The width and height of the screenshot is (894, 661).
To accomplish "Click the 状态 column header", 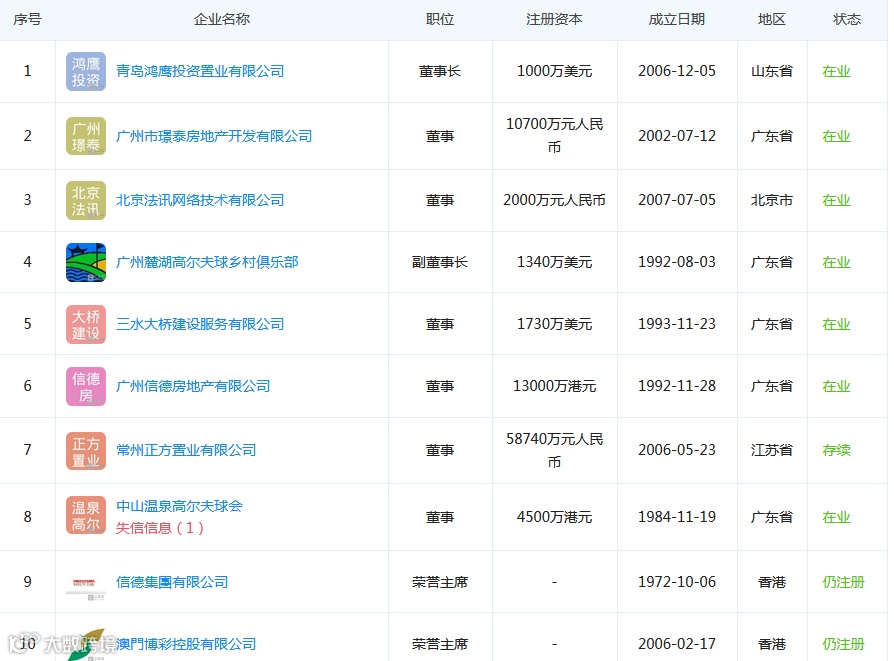I will (x=847, y=19).
